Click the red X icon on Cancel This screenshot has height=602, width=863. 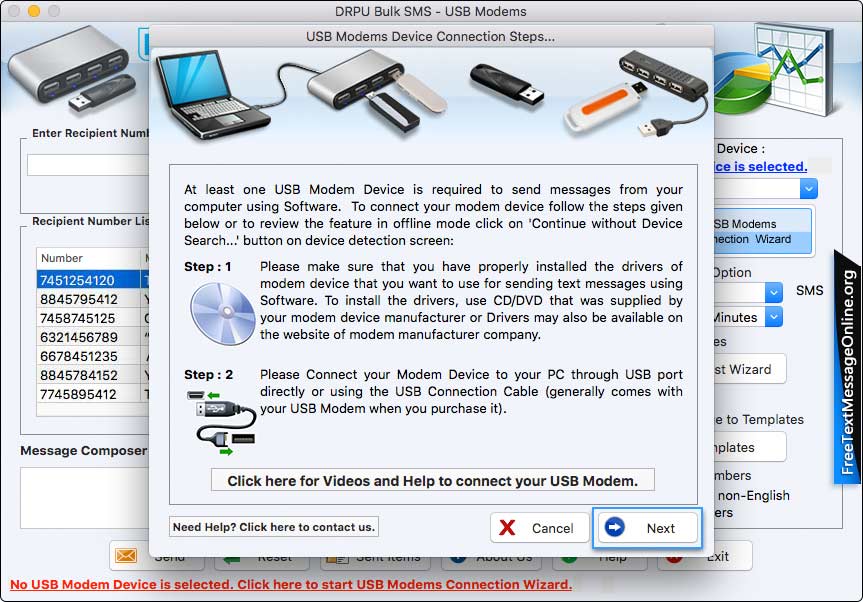507,528
